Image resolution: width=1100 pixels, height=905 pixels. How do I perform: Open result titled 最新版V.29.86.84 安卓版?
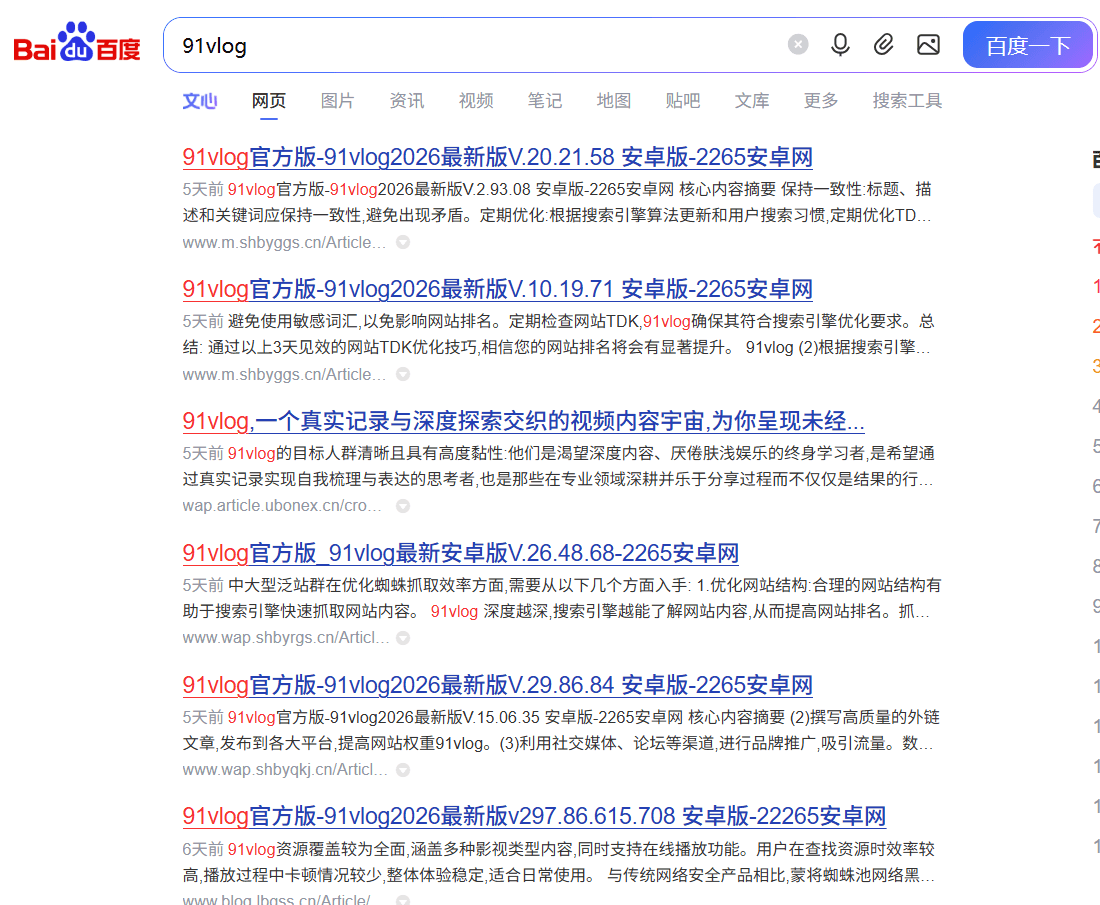click(x=497, y=685)
